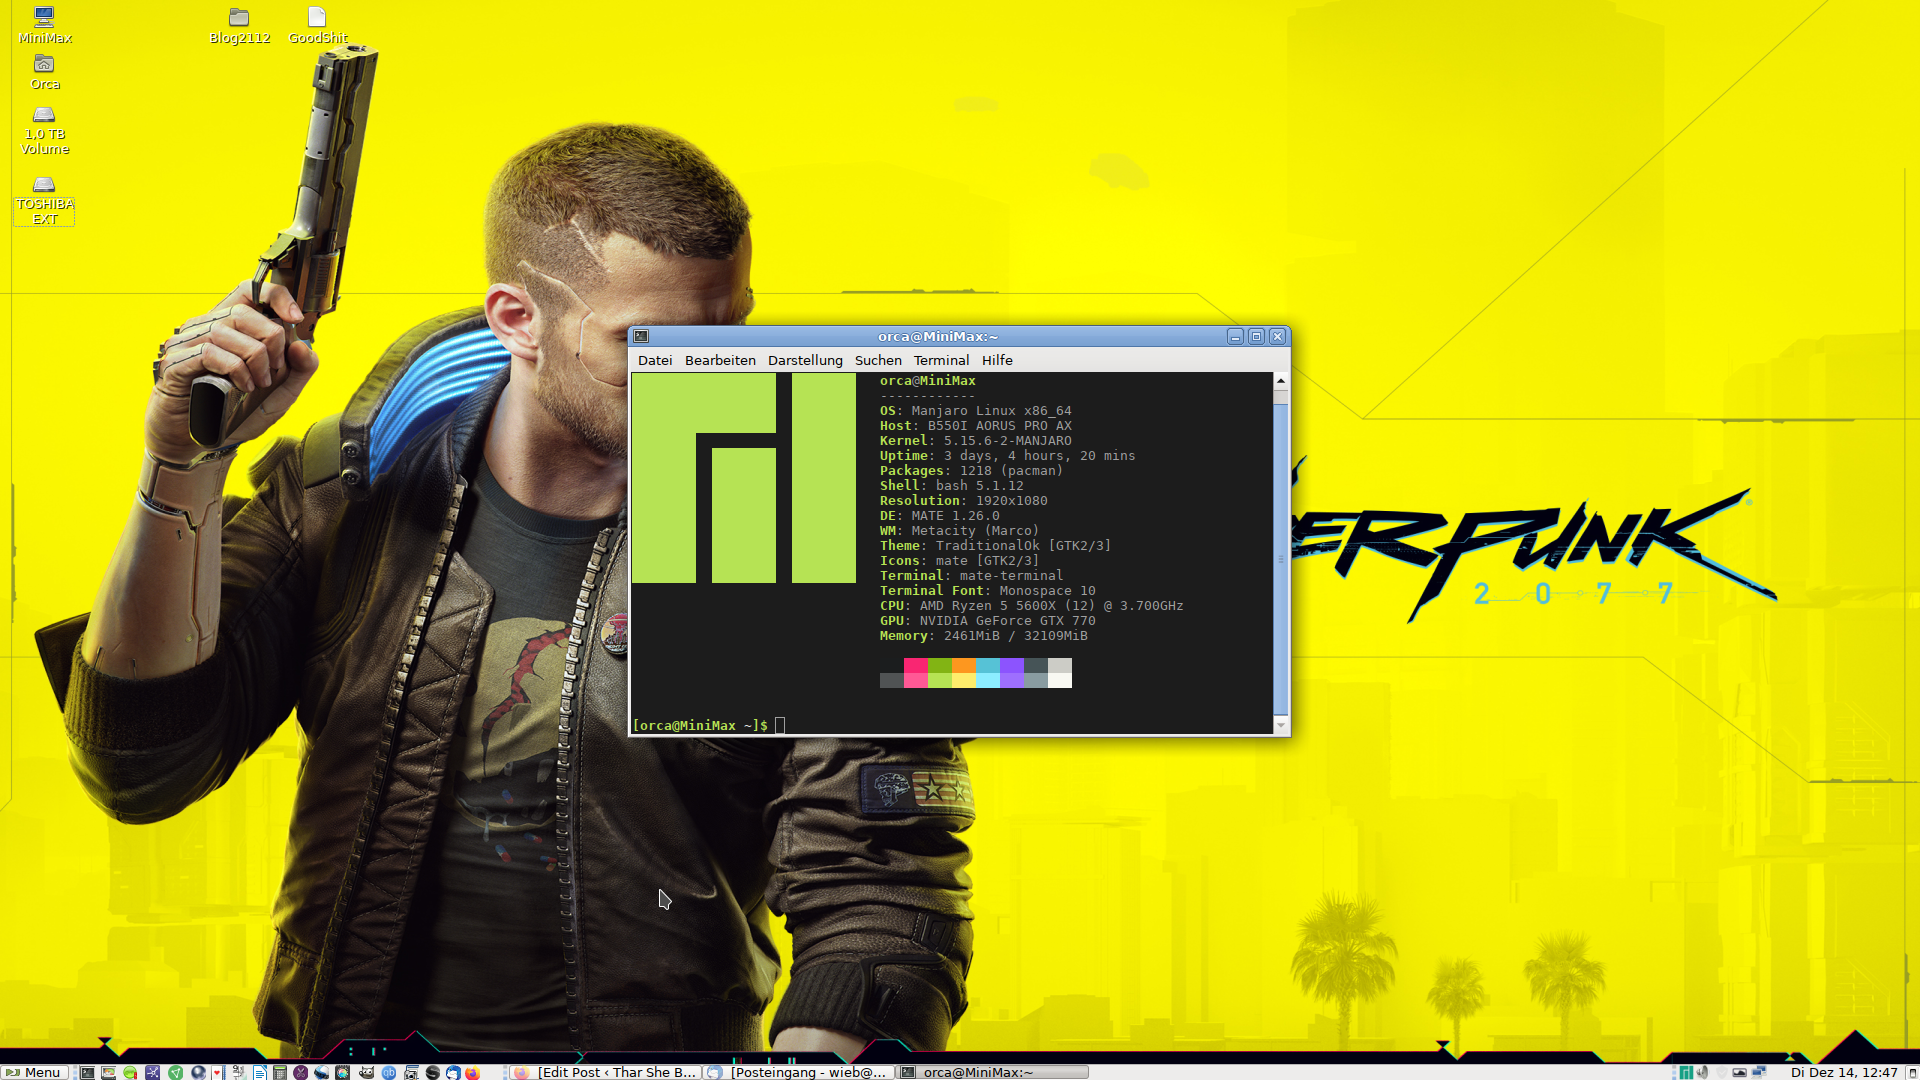Open the network tray icon

click(1759, 1072)
